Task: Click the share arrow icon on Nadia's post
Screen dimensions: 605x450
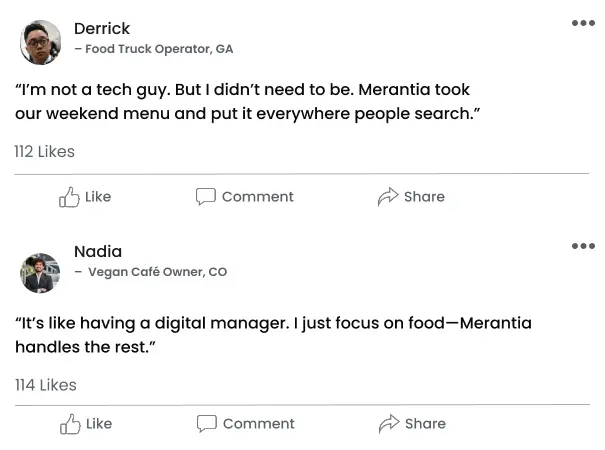Action: tap(389, 424)
